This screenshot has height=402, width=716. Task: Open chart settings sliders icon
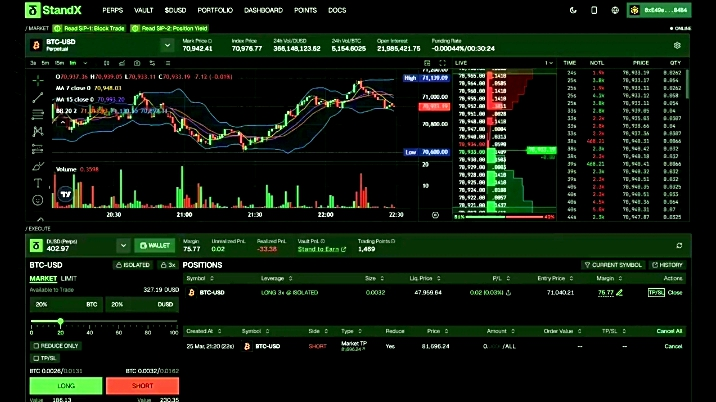(153, 63)
